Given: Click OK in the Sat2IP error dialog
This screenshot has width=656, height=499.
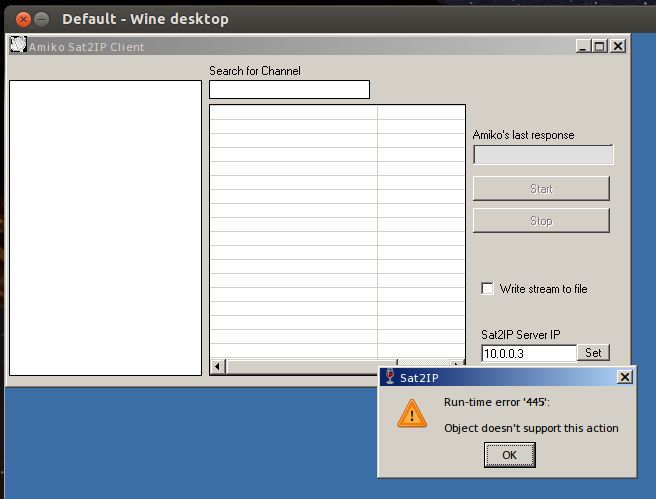Looking at the screenshot, I should click(510, 455).
